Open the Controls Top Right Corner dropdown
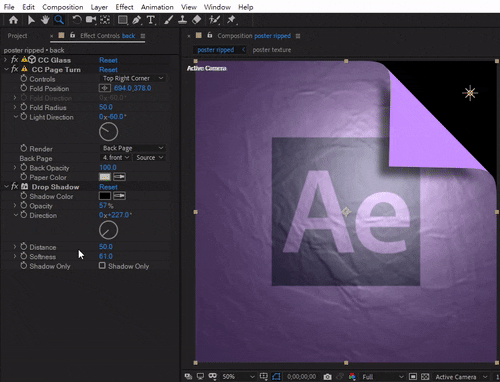This screenshot has width=500, height=382. [133, 78]
